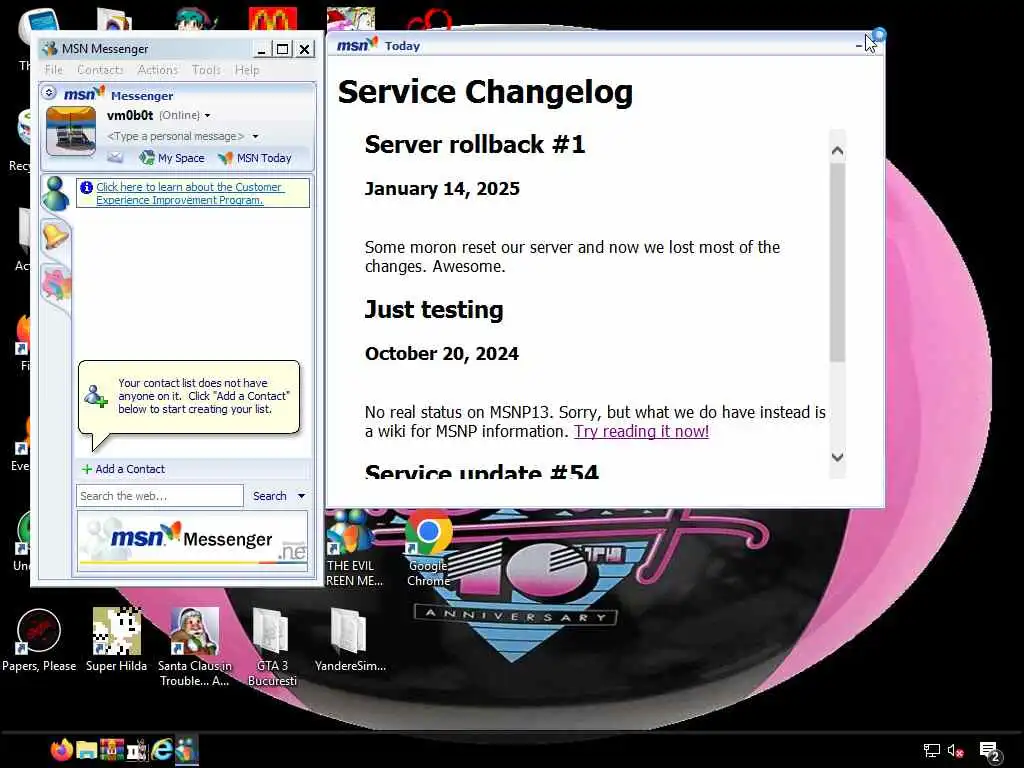This screenshot has width=1024, height=768.
Task: Select the alerts bell tab icon
Action: click(56, 236)
